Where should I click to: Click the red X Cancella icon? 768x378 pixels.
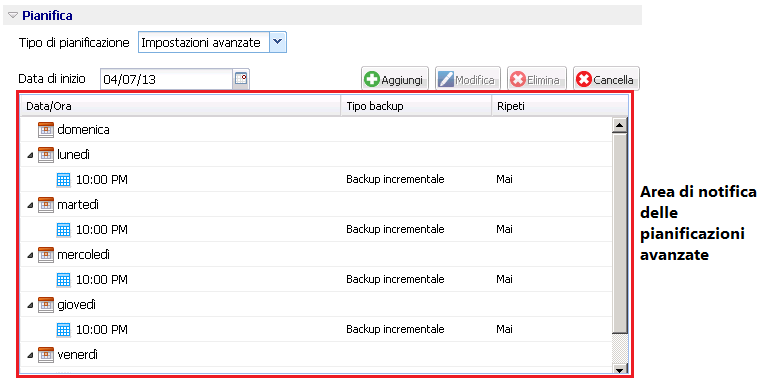click(584, 79)
